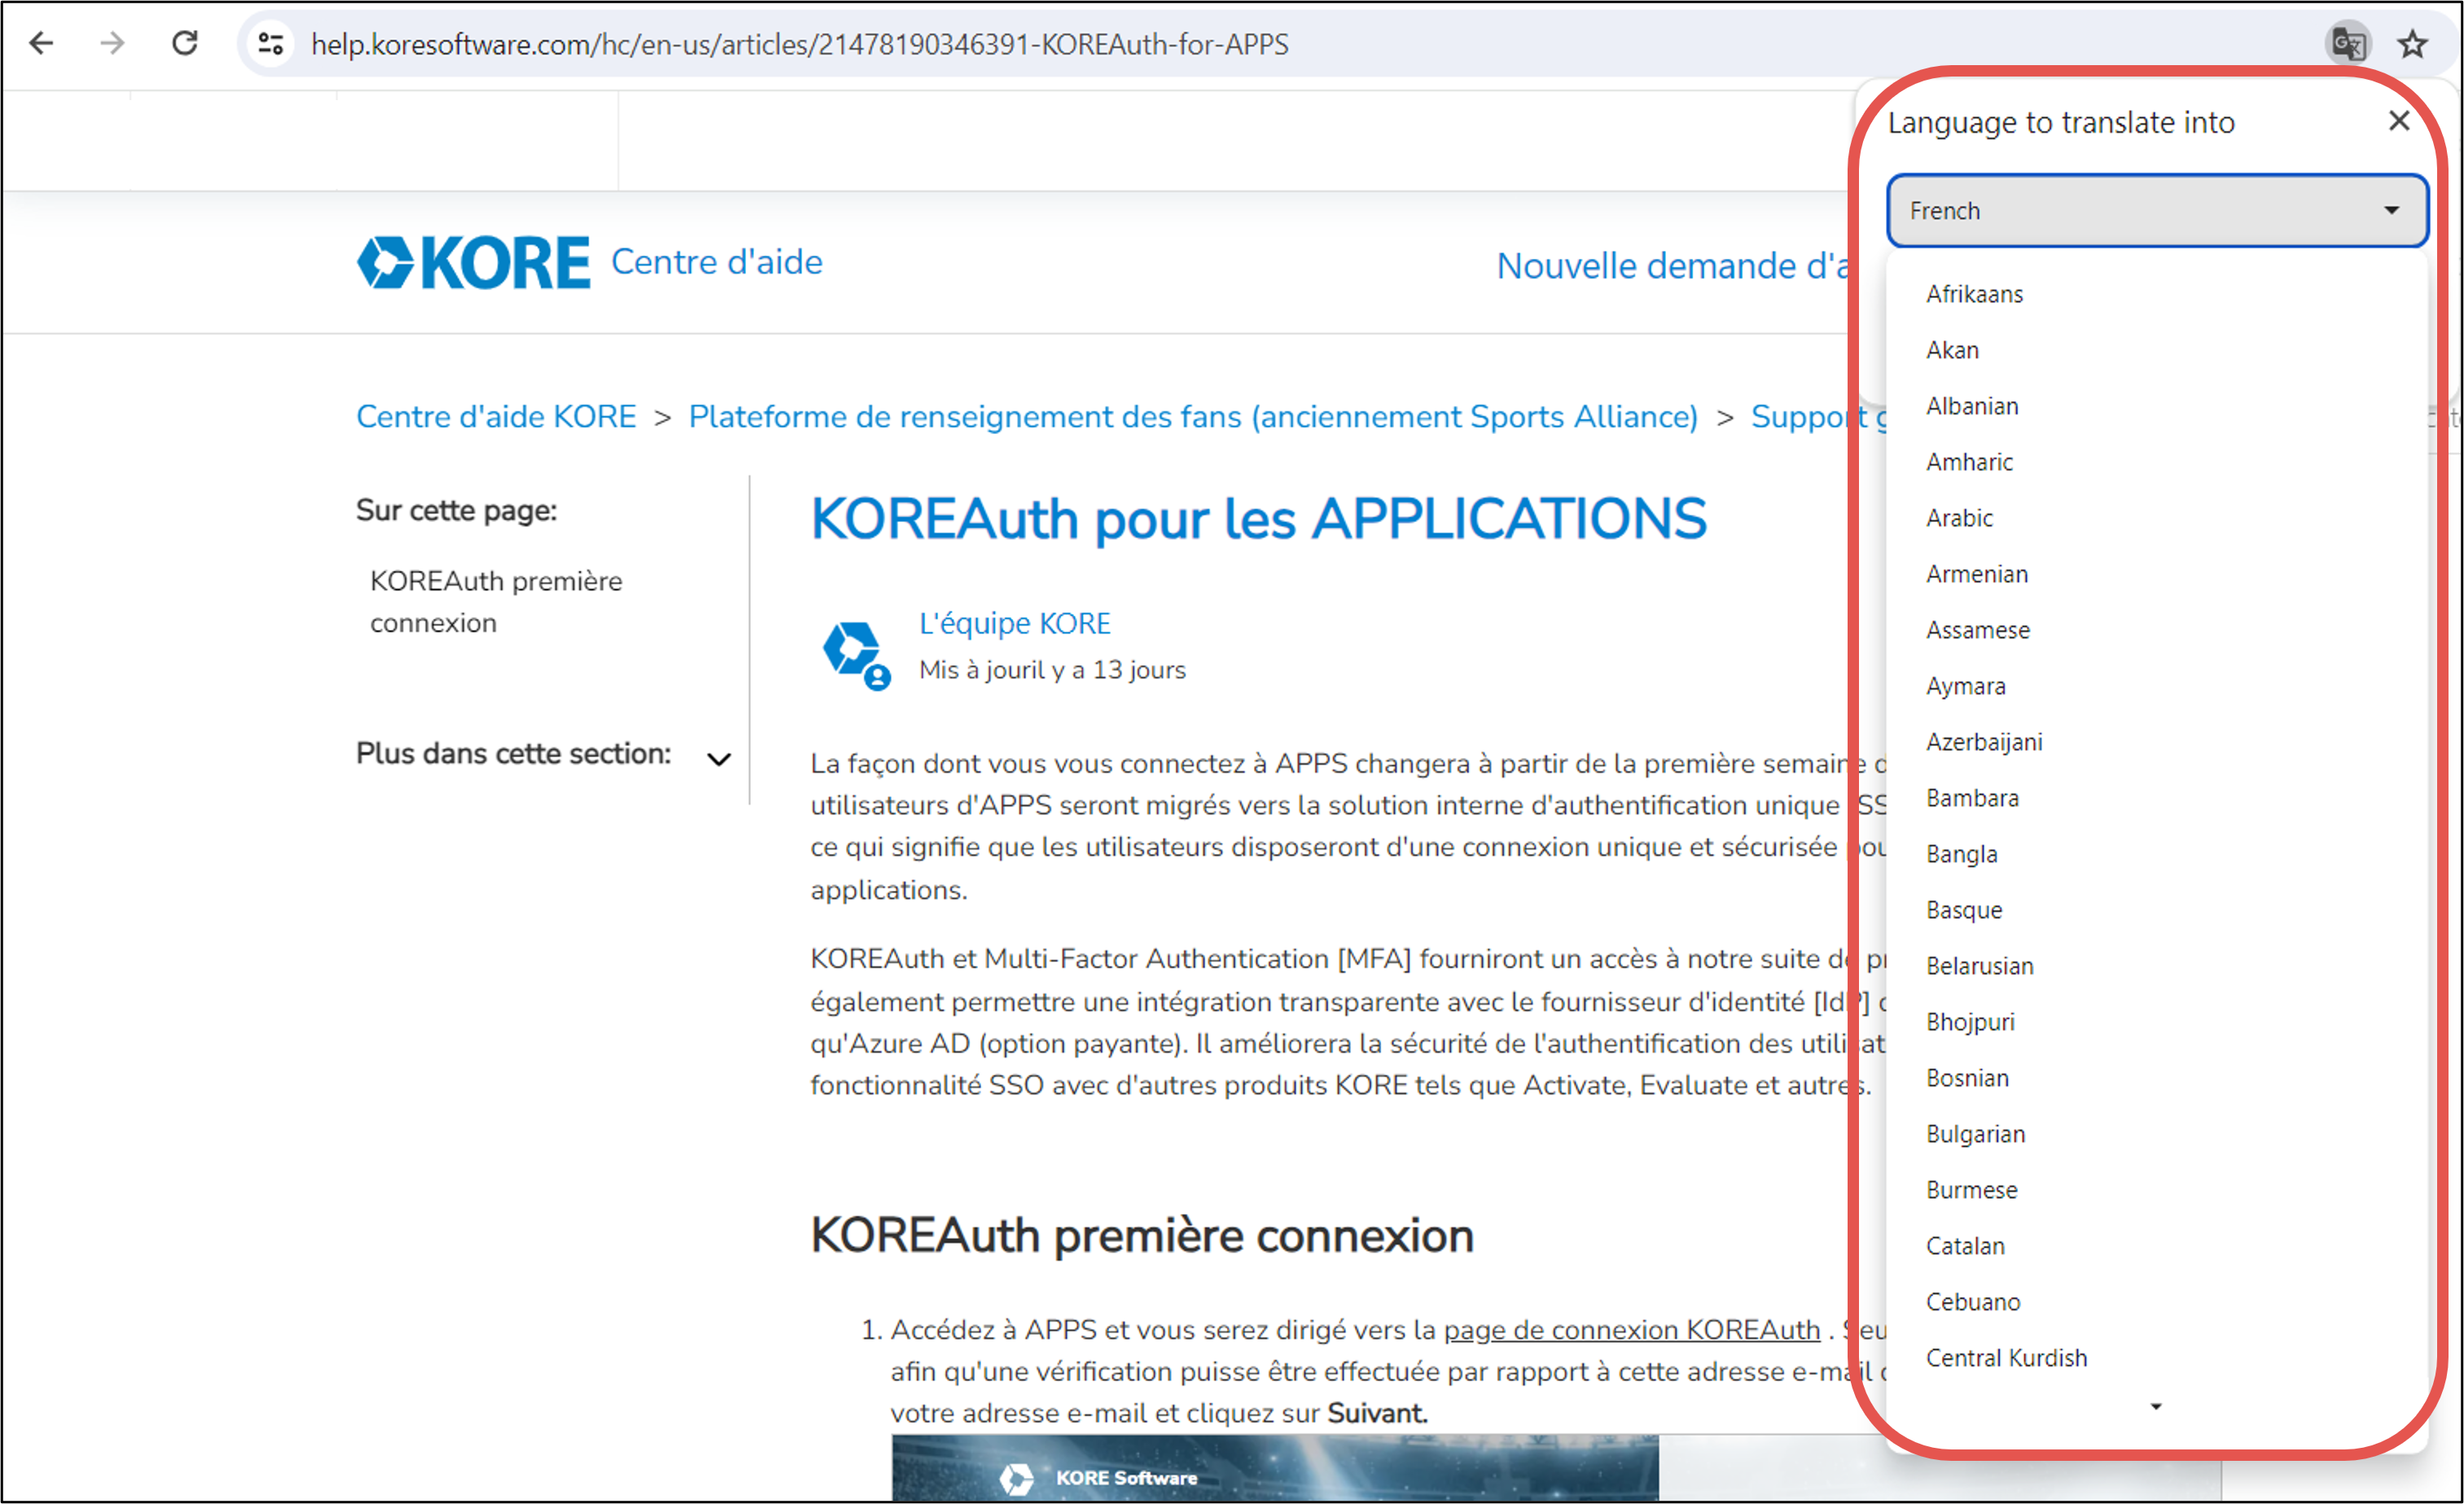The image size is (2464, 1504).
Task: Click the browser forward arrow
Action: pyautogui.click(x=113, y=44)
